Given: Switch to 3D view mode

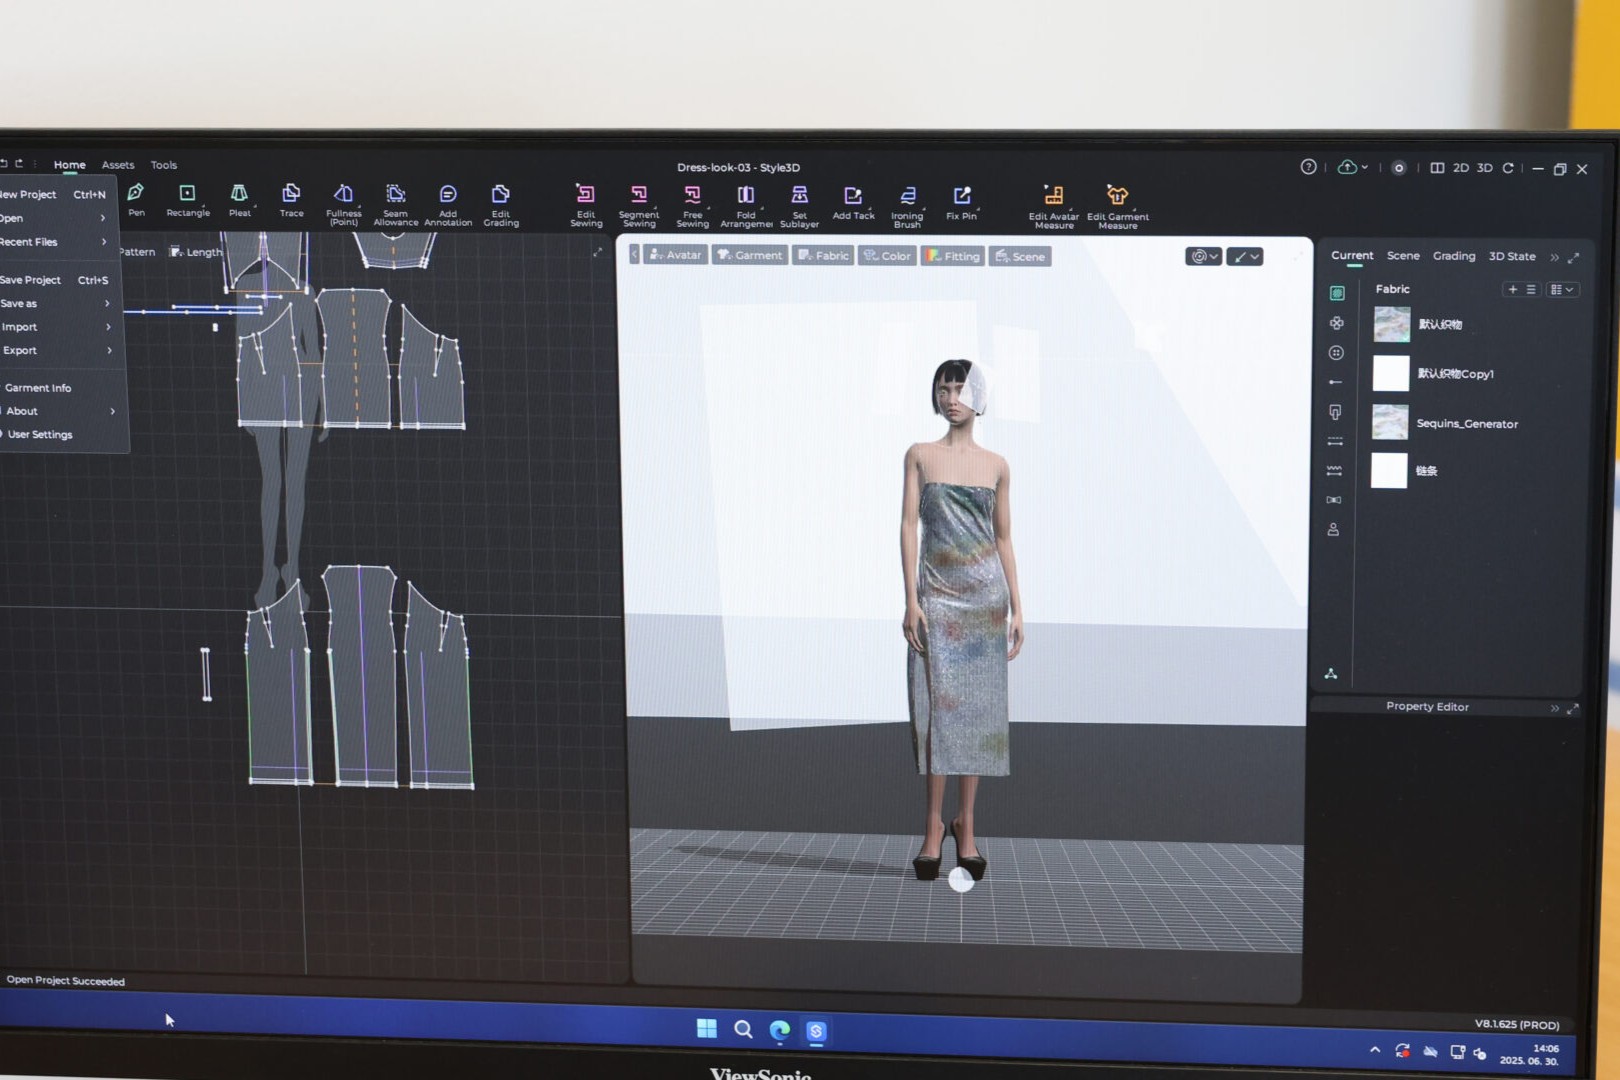Looking at the screenshot, I should [x=1485, y=168].
